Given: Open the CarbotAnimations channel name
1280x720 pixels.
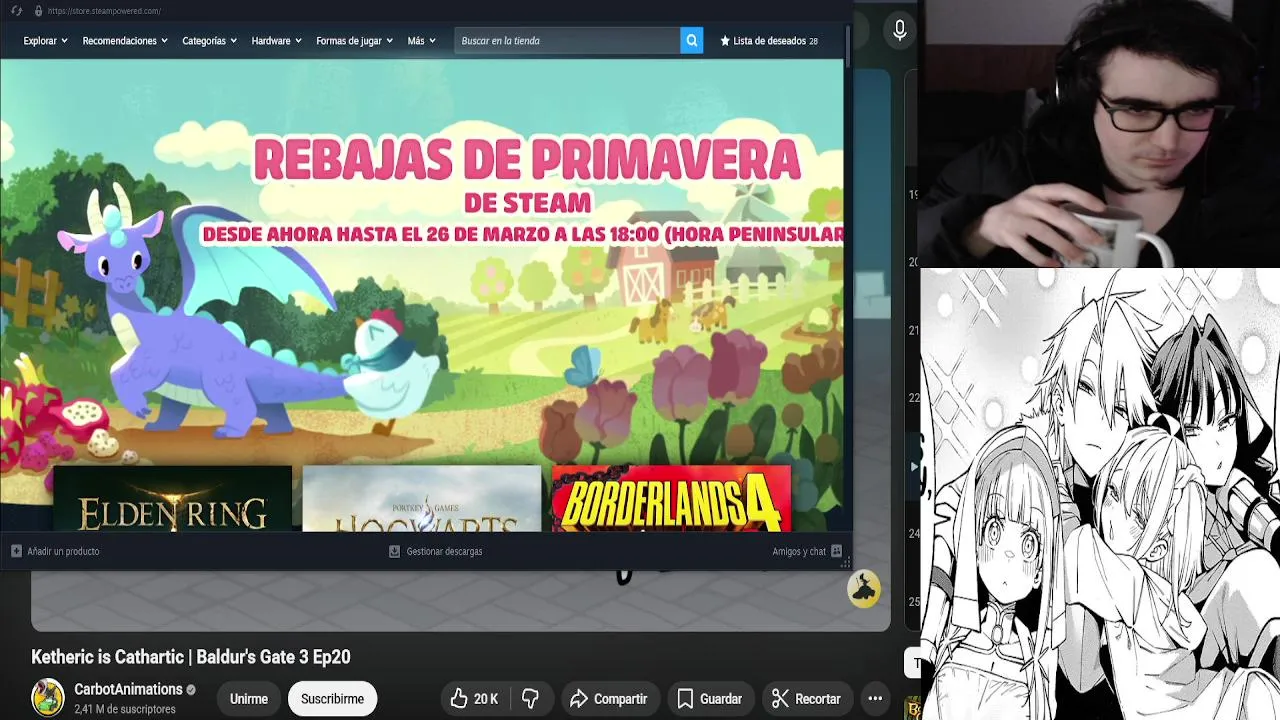Looking at the screenshot, I should tap(128, 689).
